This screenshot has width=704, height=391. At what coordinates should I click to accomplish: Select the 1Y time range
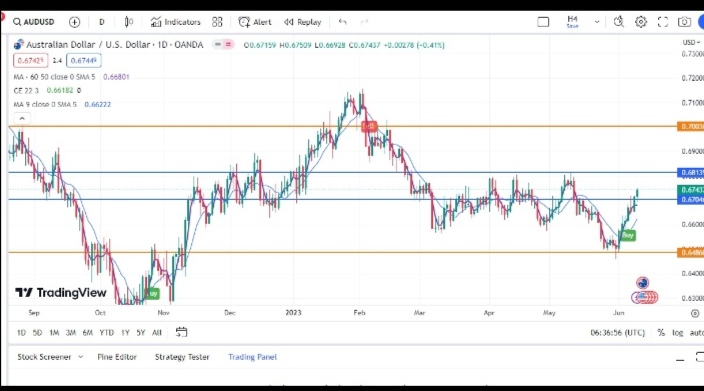coord(125,333)
